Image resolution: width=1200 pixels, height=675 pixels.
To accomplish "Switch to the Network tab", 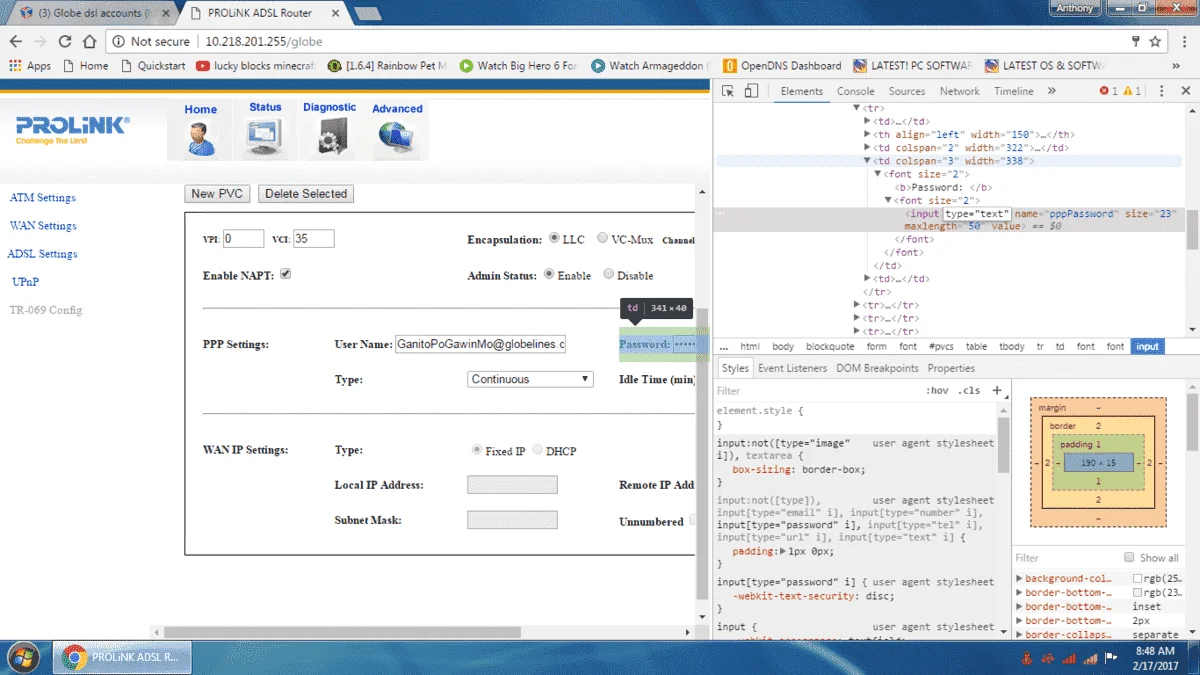I will coord(960,91).
